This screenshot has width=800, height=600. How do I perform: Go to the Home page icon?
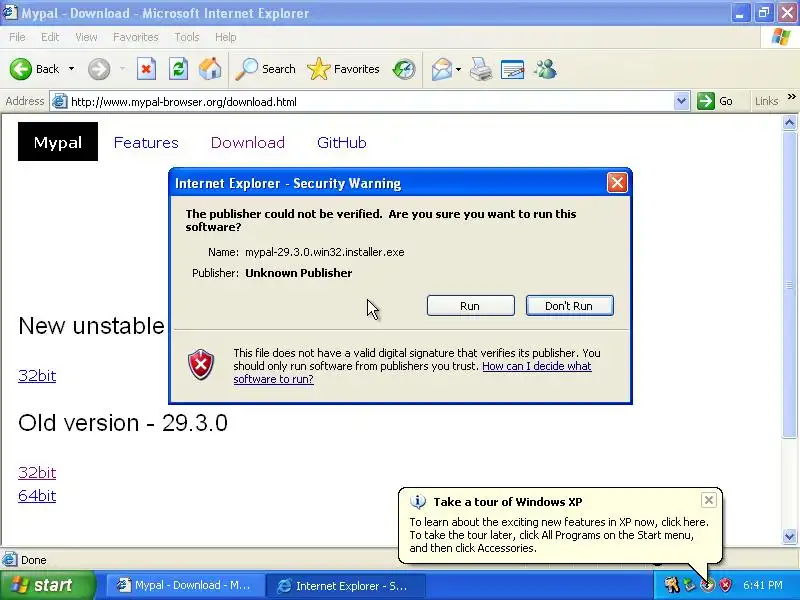point(210,69)
